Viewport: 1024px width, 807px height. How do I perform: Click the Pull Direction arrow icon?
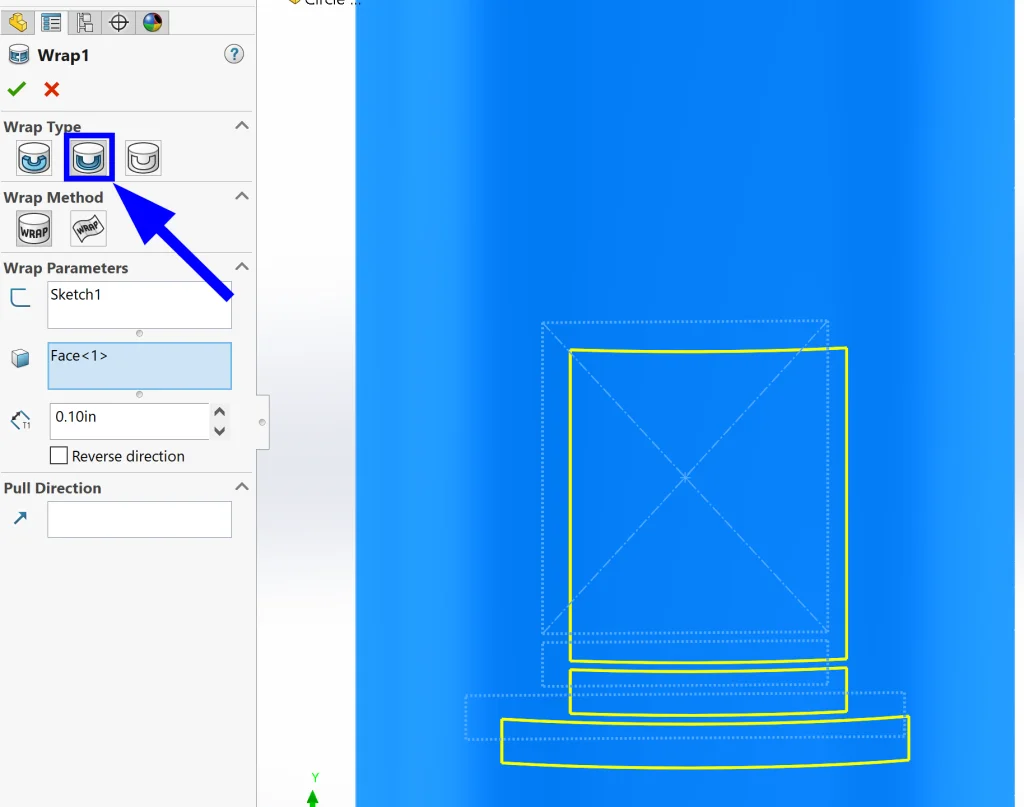coord(20,518)
